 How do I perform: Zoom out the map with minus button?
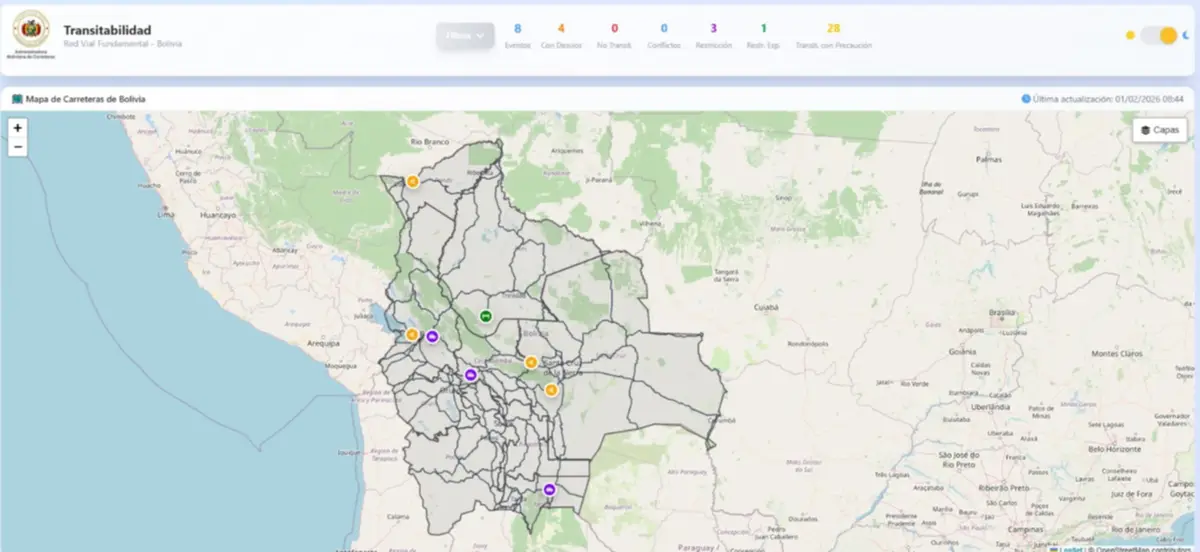click(18, 147)
